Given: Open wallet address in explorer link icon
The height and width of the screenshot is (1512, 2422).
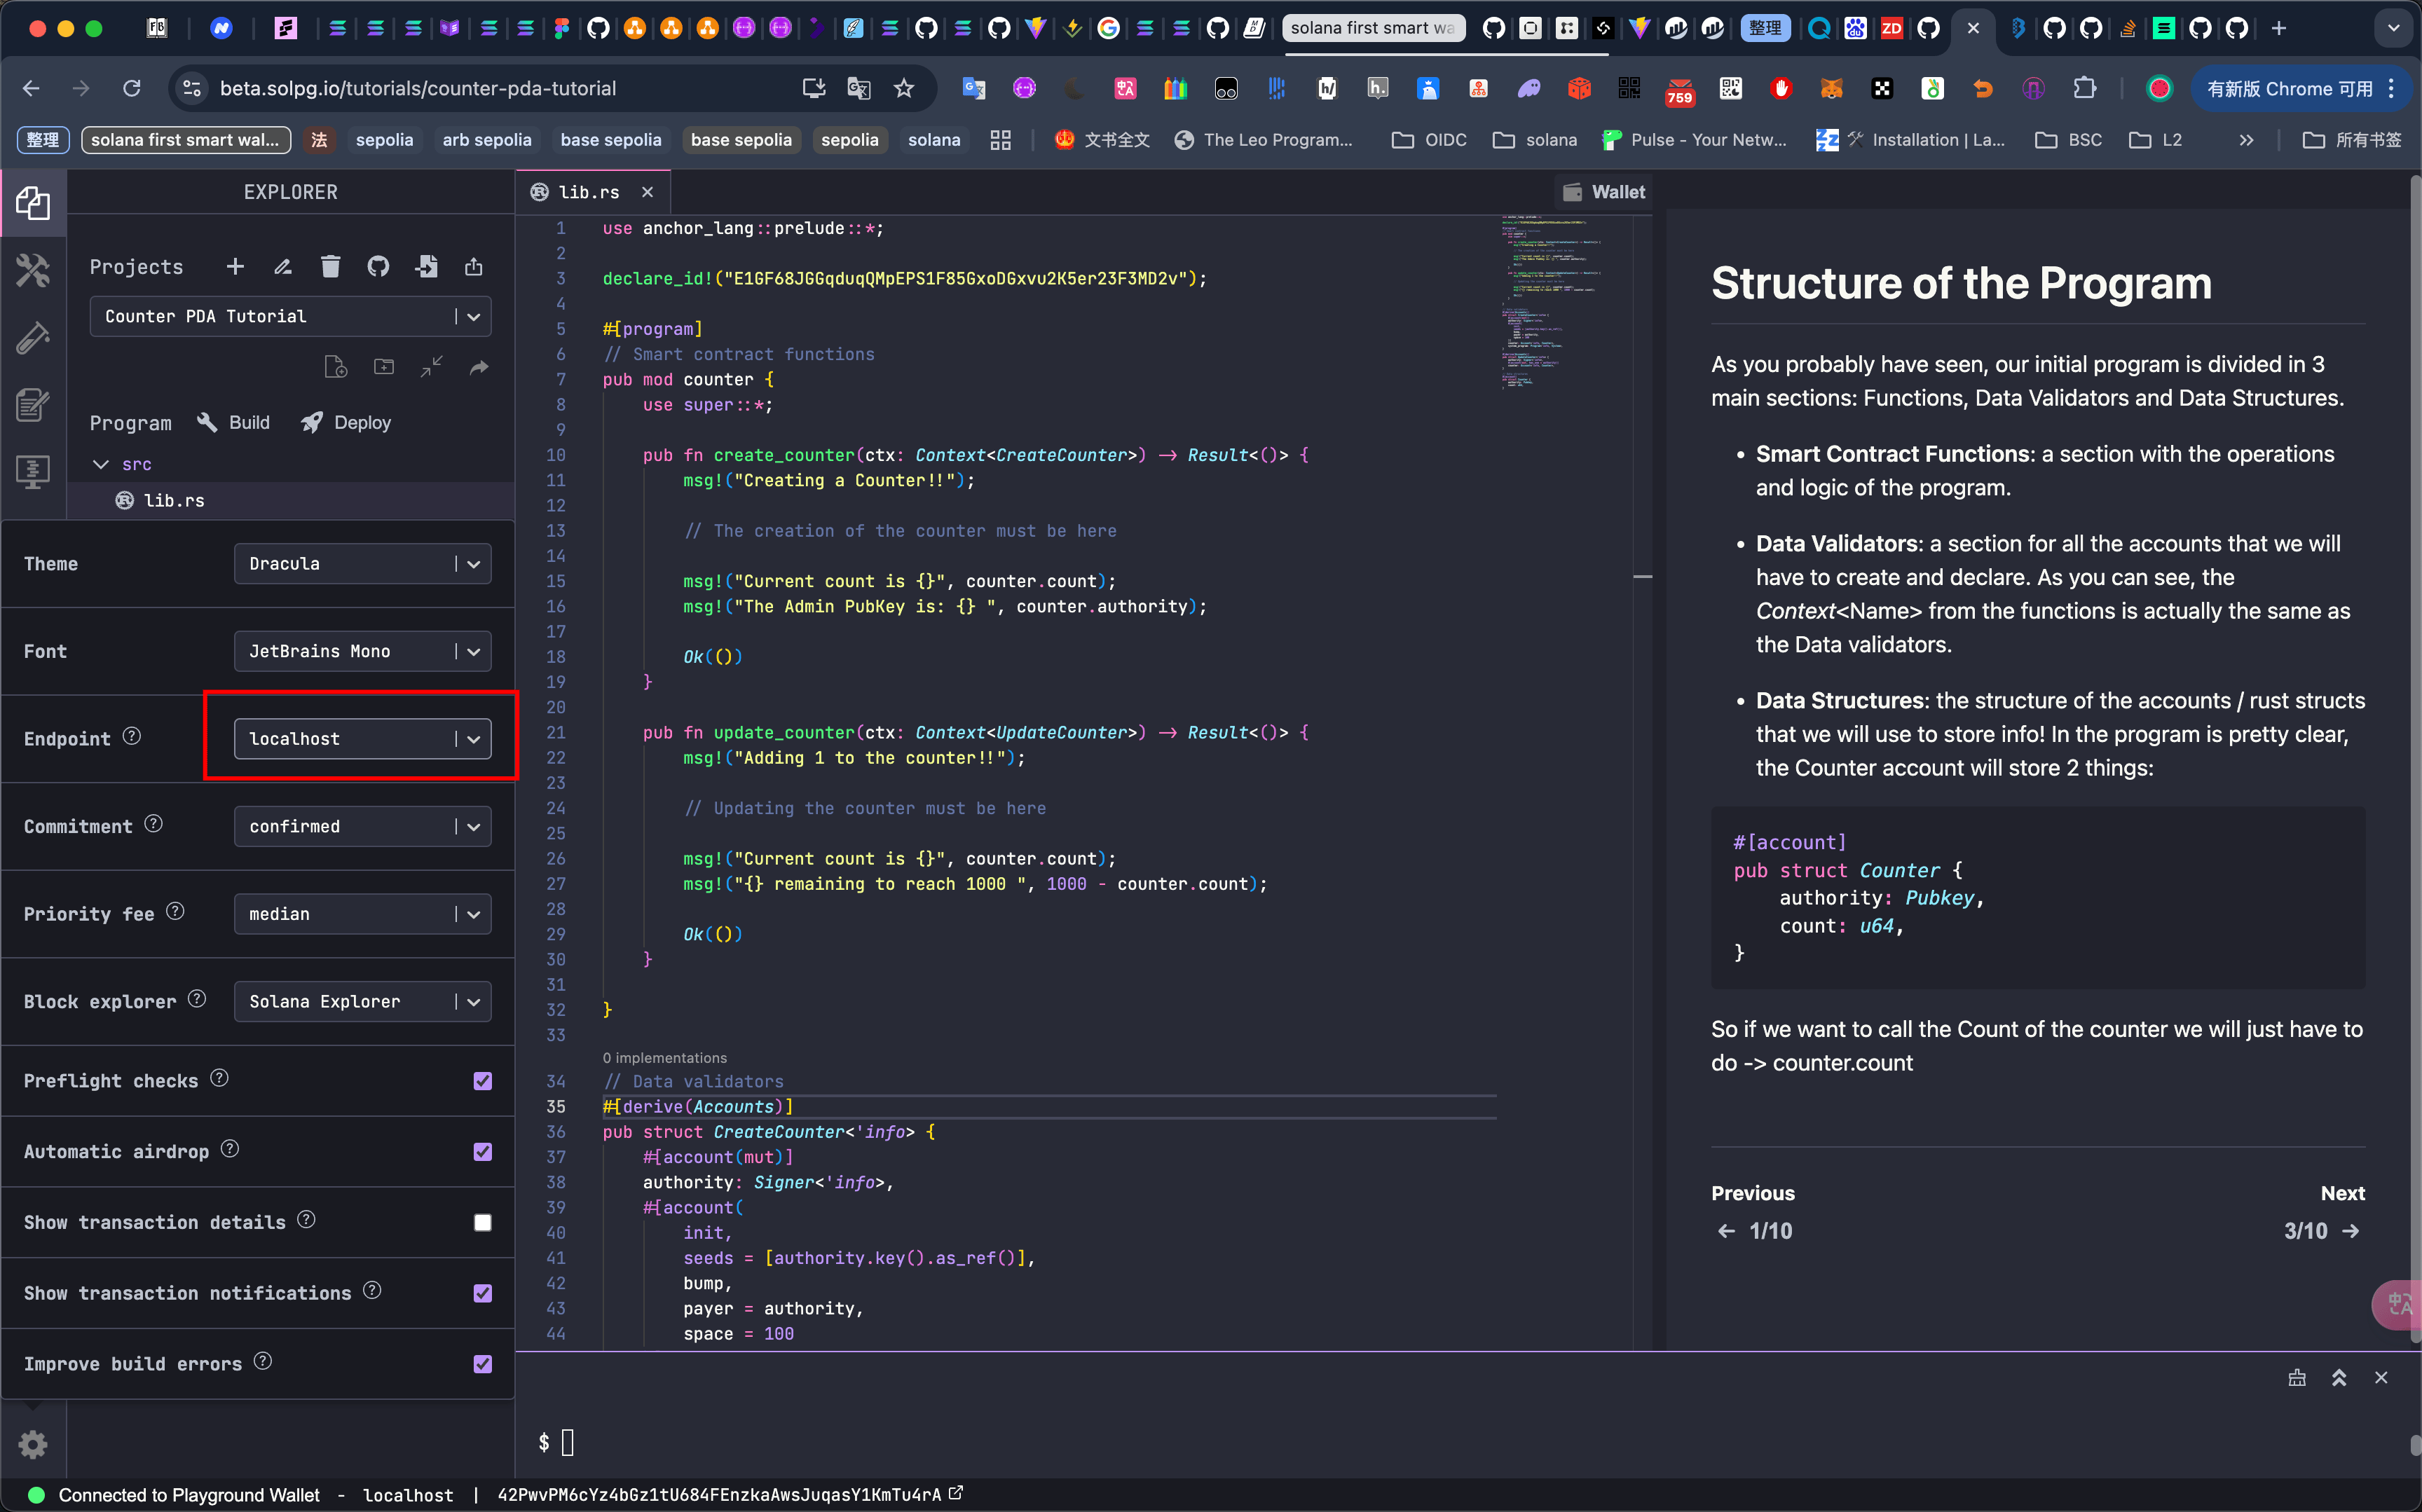Looking at the screenshot, I should (956, 1493).
